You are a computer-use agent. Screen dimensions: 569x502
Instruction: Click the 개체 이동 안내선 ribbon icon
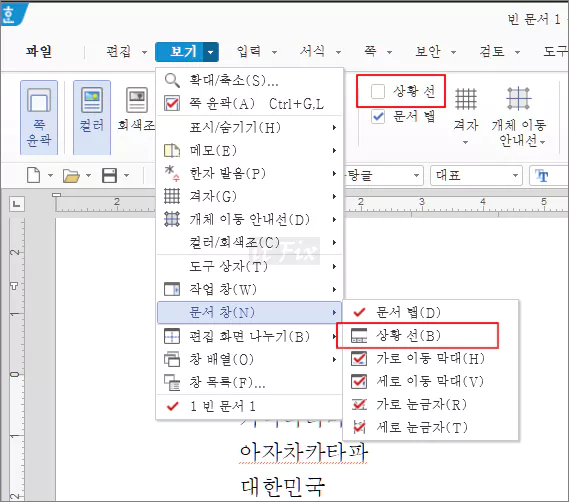[x=519, y=99]
